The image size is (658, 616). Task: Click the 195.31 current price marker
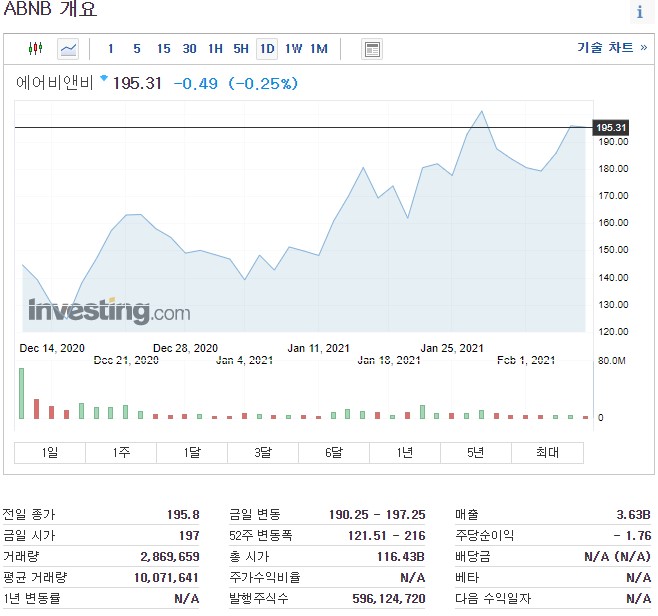coord(611,127)
